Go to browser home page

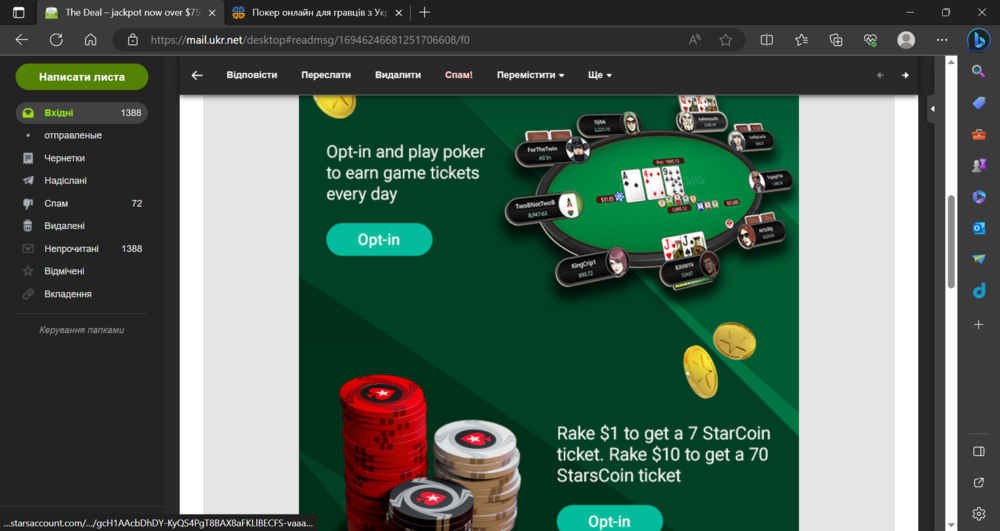91,40
